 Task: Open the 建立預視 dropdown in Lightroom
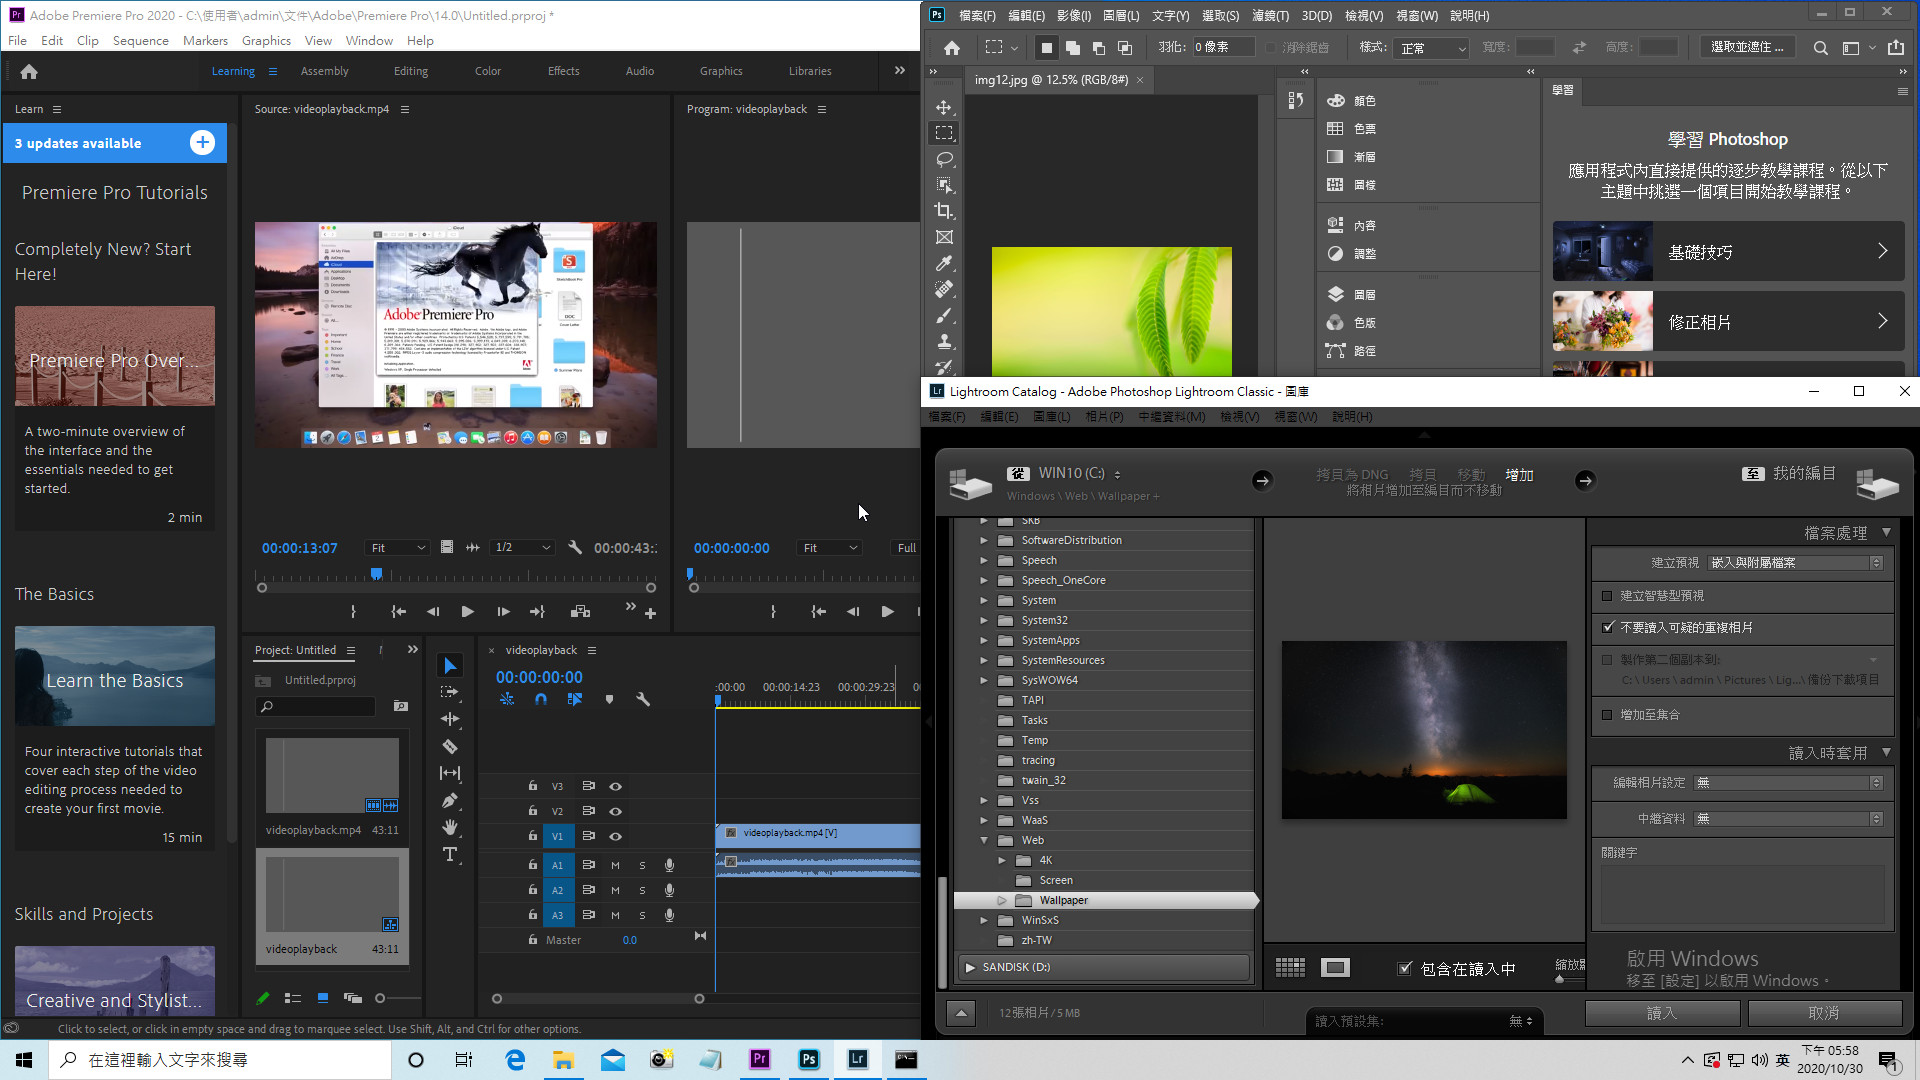[x=1795, y=563]
